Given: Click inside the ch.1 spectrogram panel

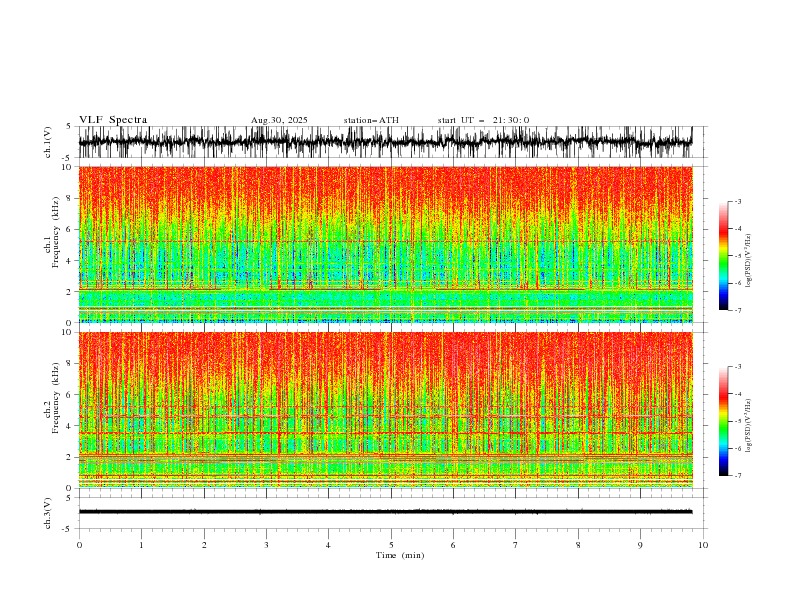Looking at the screenshot, I should point(385,244).
